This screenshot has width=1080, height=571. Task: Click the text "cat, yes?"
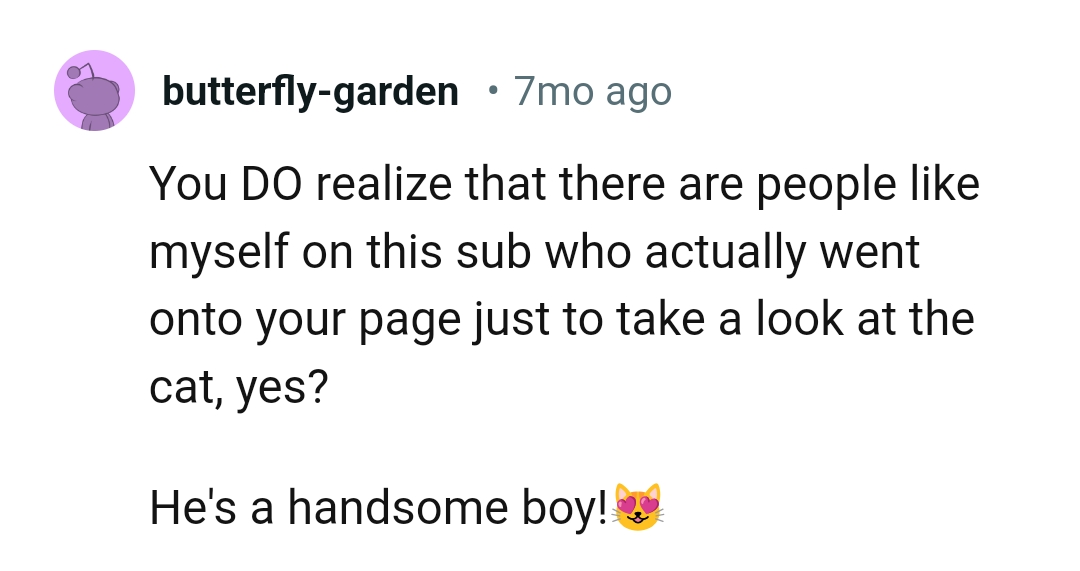point(238,388)
